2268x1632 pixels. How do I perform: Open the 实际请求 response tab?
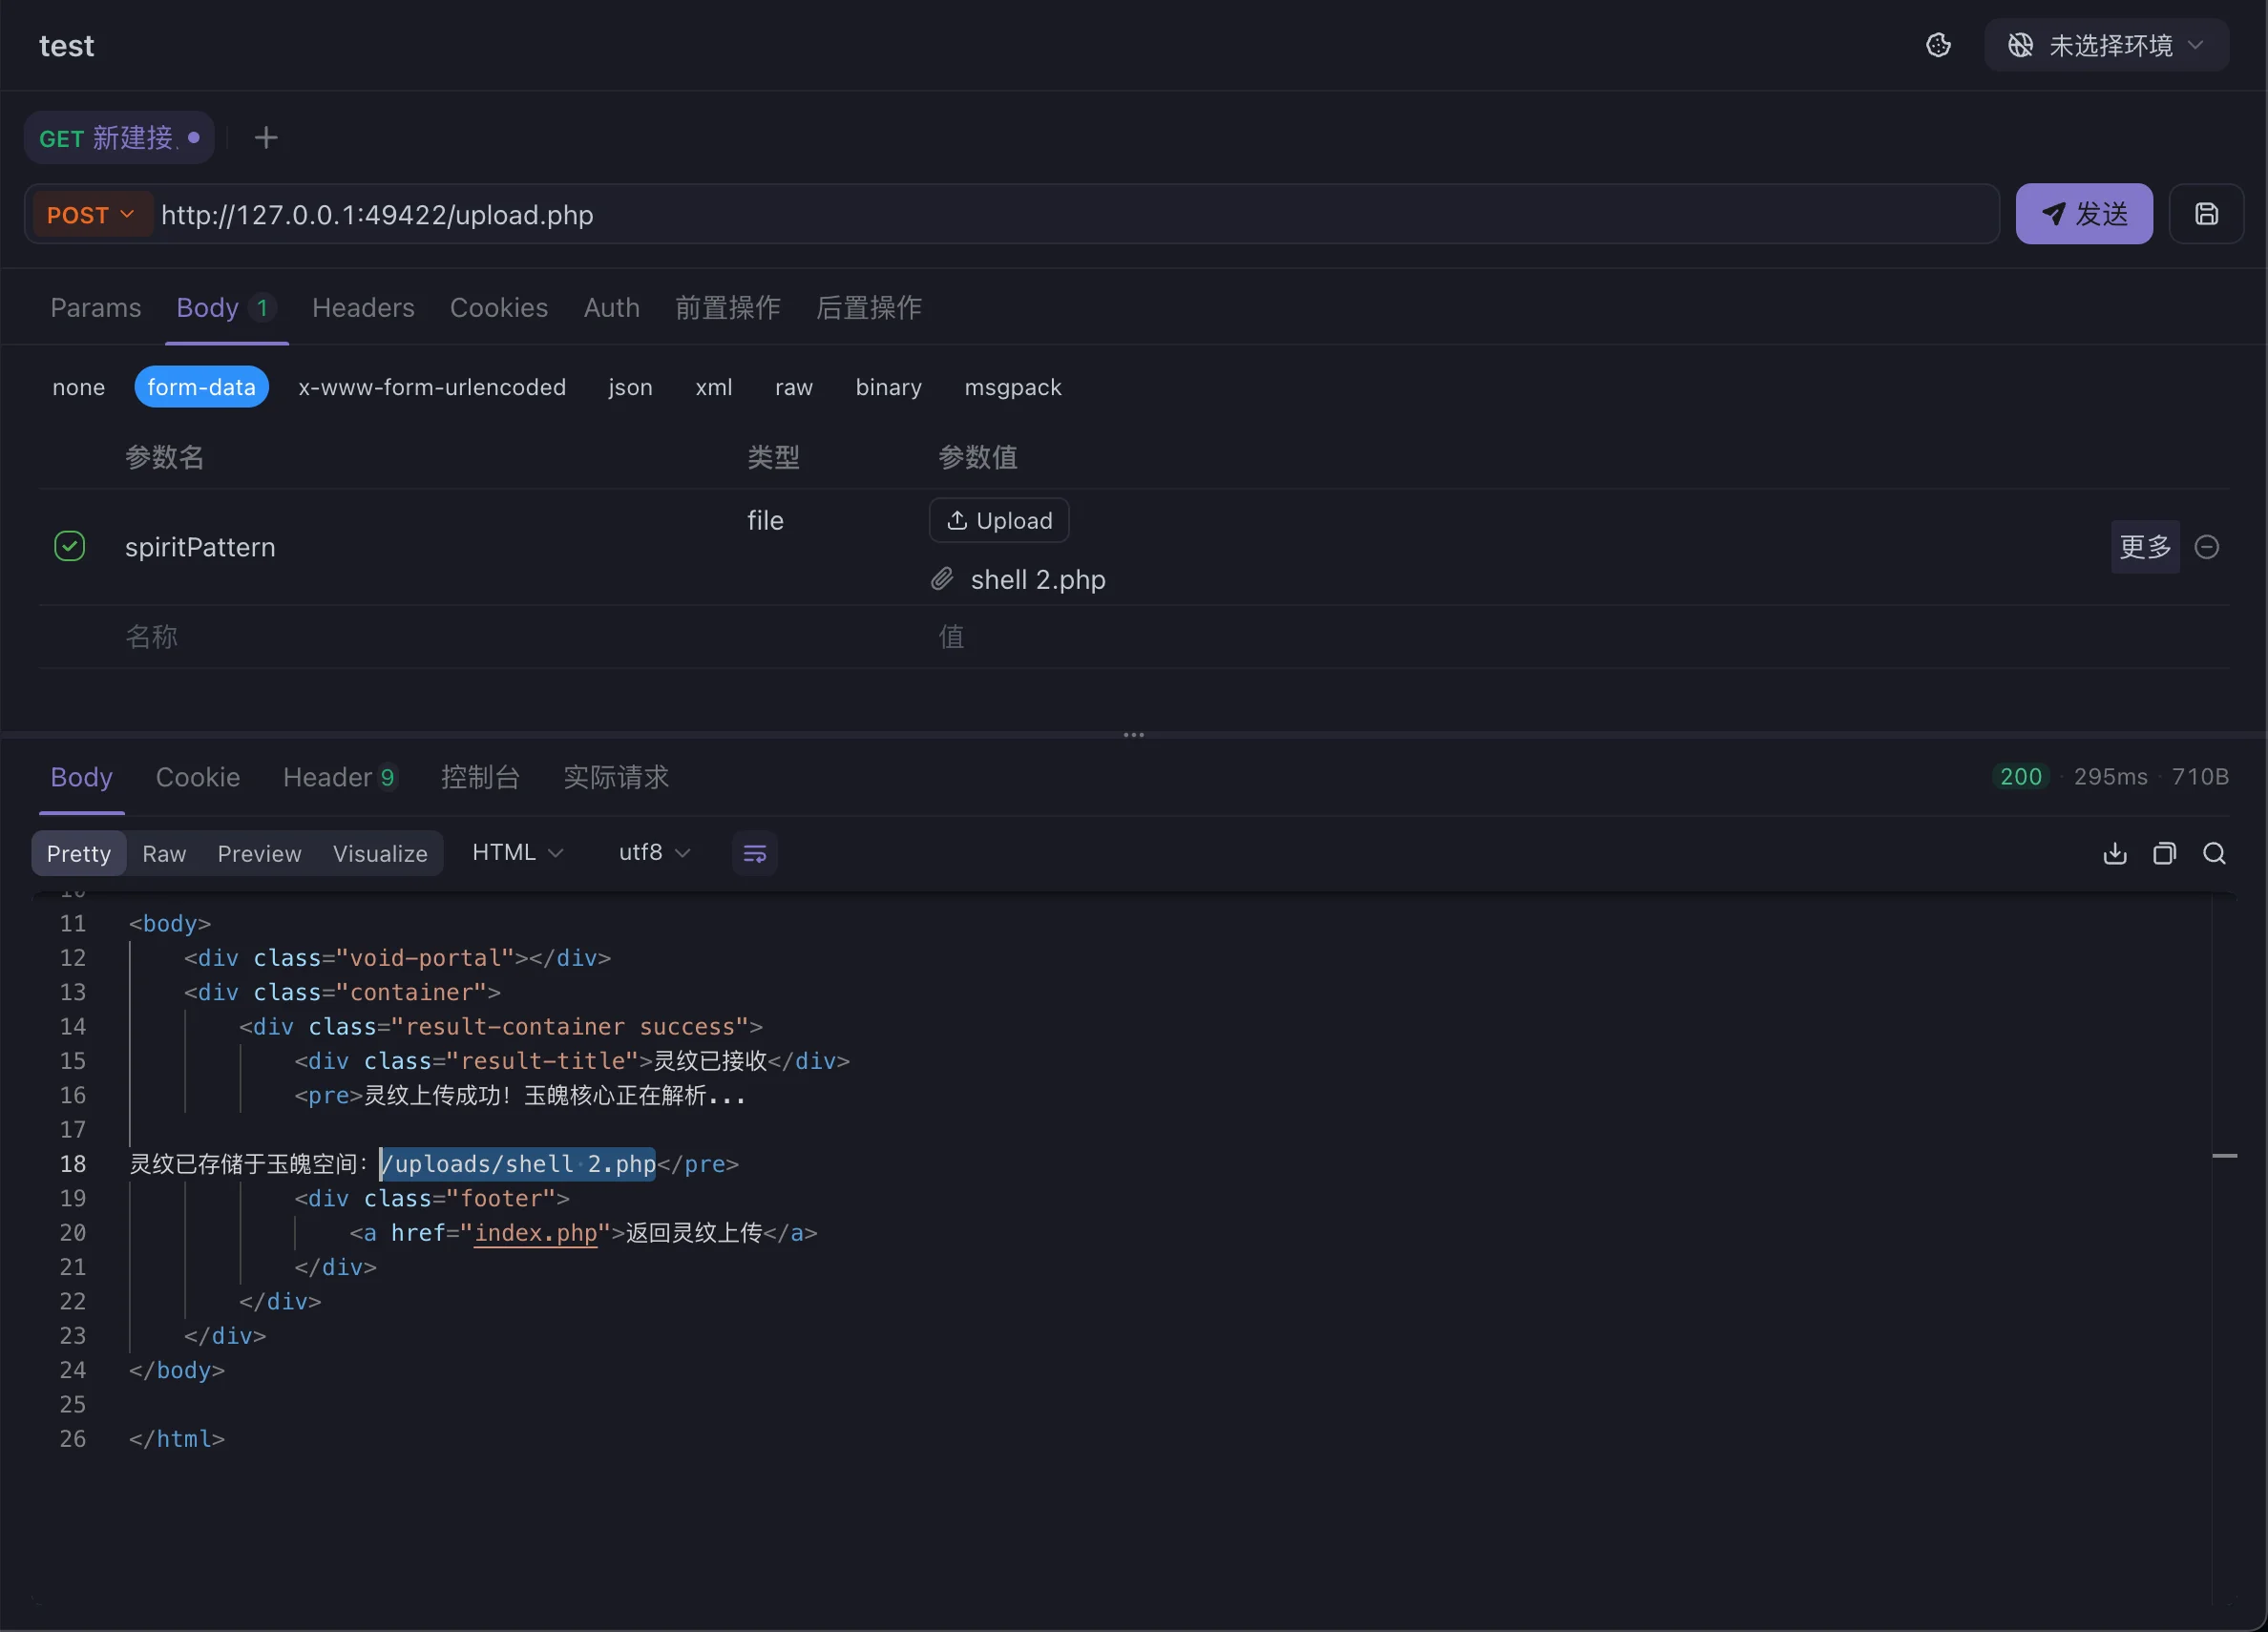pyautogui.click(x=615, y=777)
